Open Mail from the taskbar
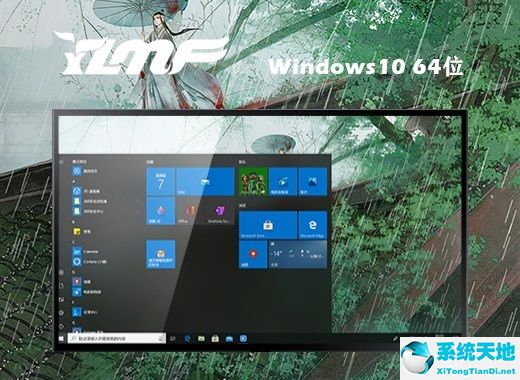 pos(229,339)
